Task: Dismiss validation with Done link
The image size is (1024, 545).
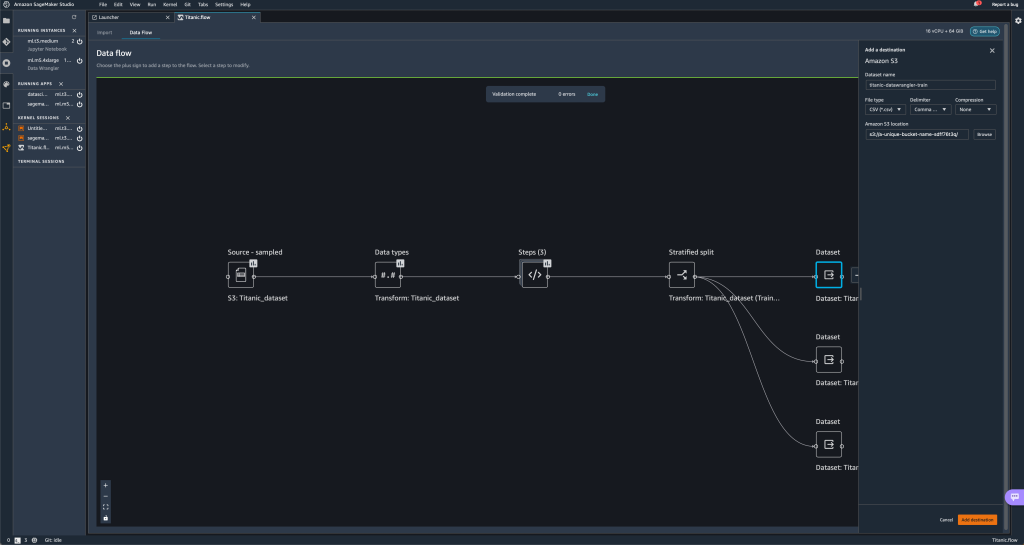Action: point(592,95)
